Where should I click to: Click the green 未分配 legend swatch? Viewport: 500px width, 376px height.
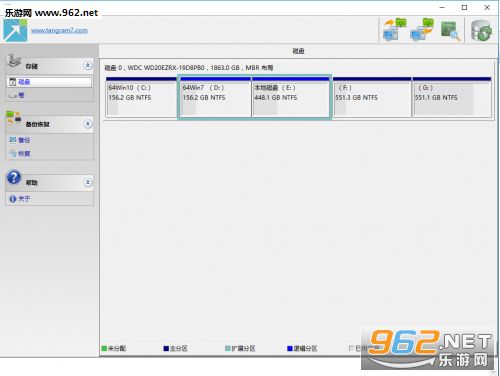coord(104,349)
